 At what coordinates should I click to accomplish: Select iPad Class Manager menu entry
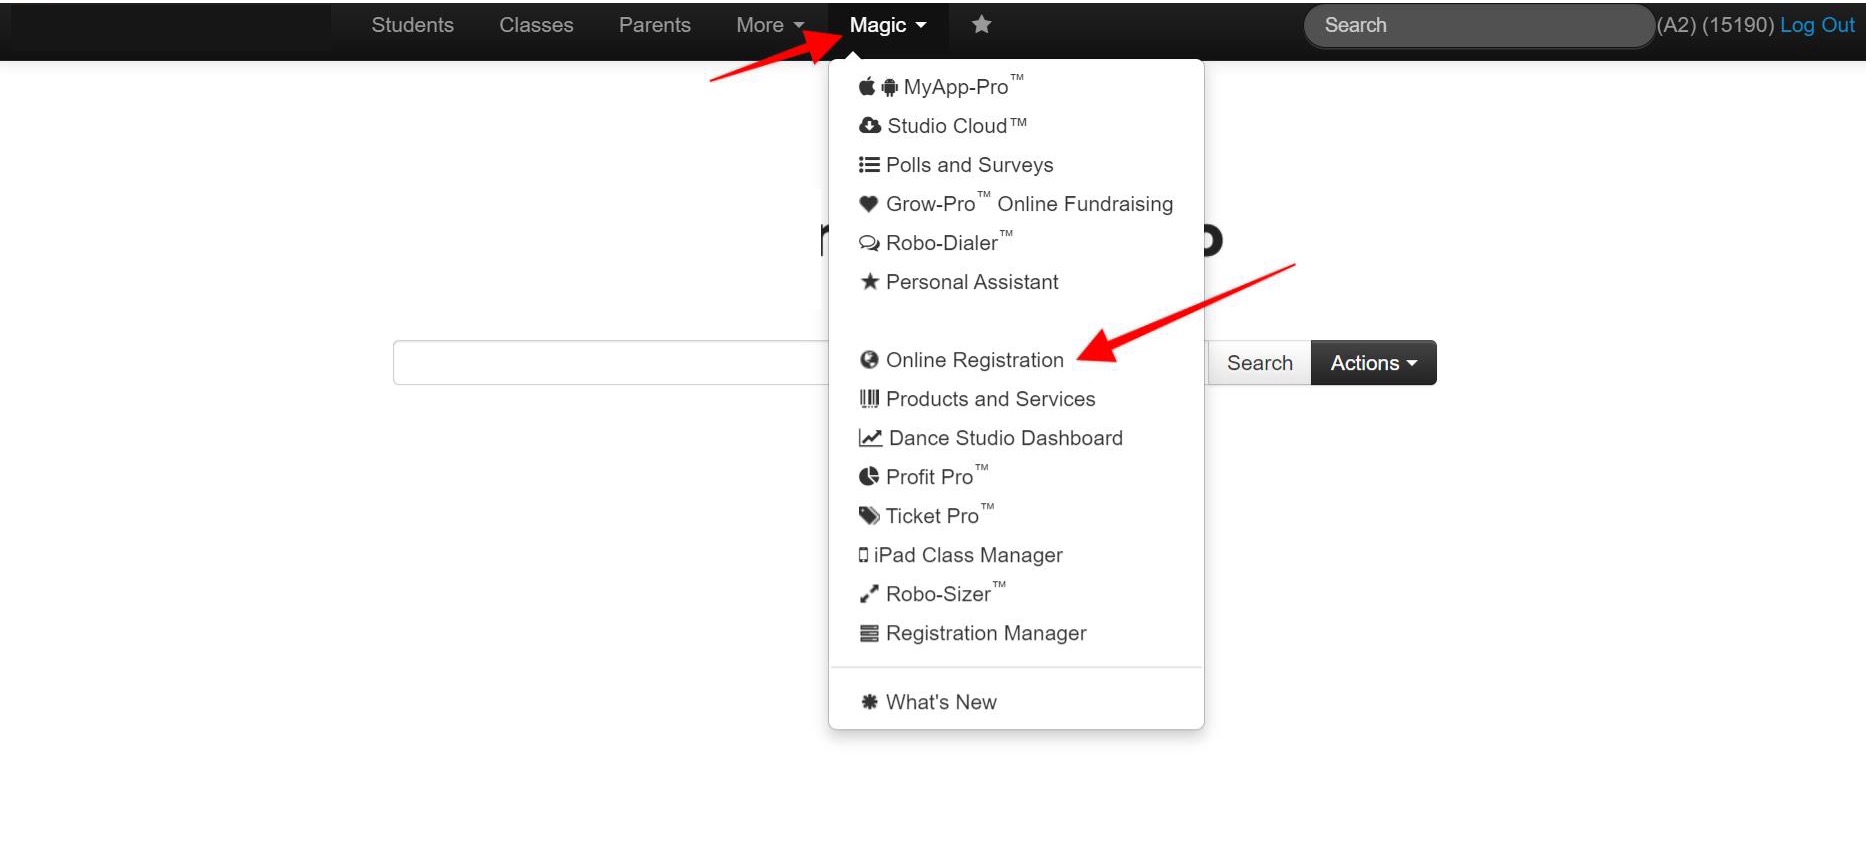967,555
